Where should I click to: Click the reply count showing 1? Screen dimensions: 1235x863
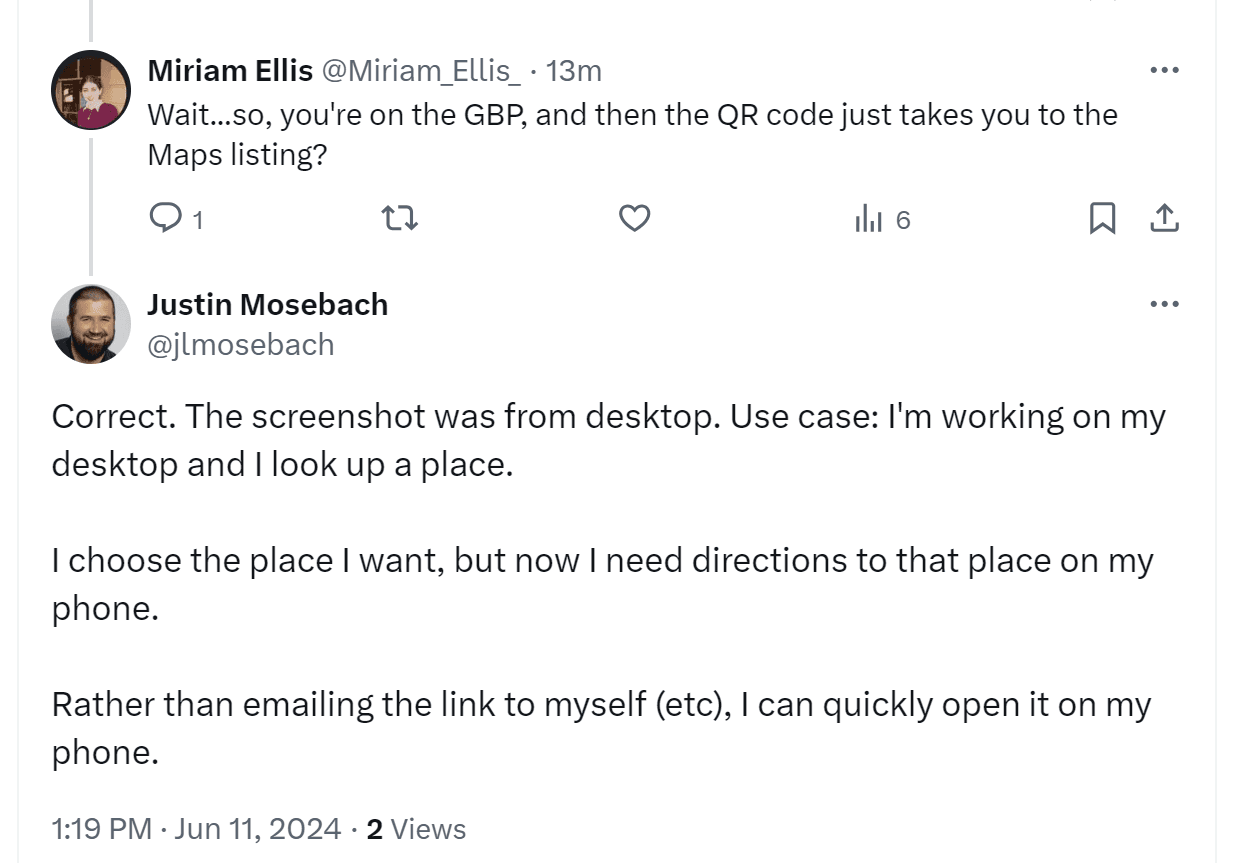(x=196, y=220)
